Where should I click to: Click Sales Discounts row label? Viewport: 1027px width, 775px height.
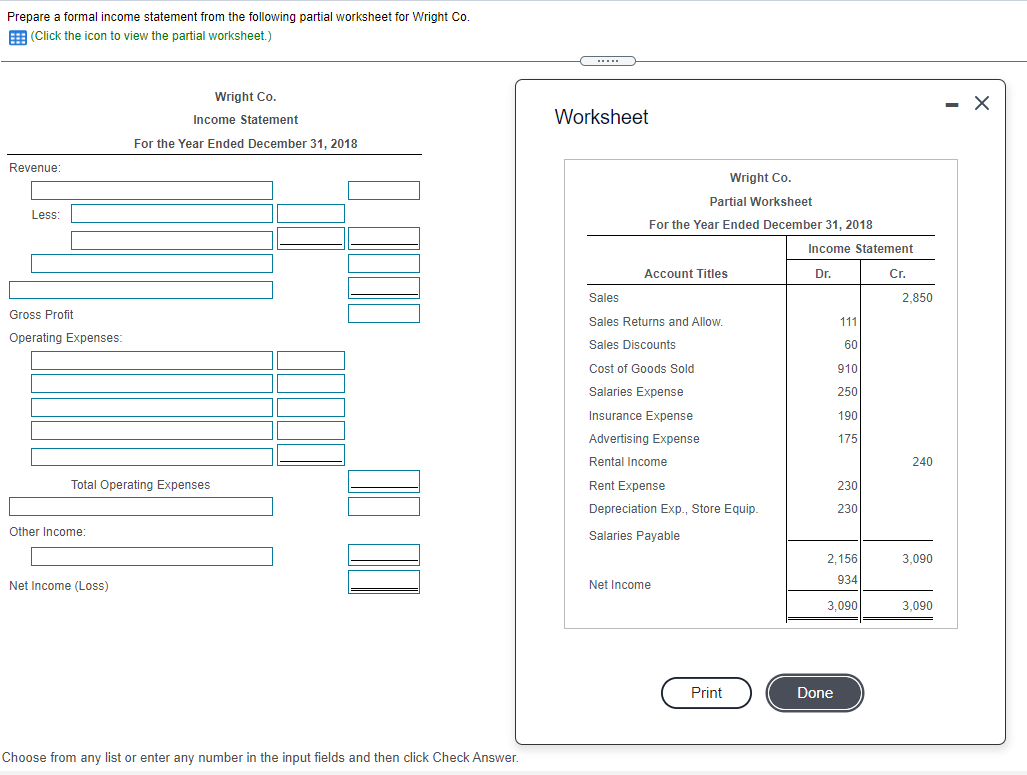click(x=632, y=345)
